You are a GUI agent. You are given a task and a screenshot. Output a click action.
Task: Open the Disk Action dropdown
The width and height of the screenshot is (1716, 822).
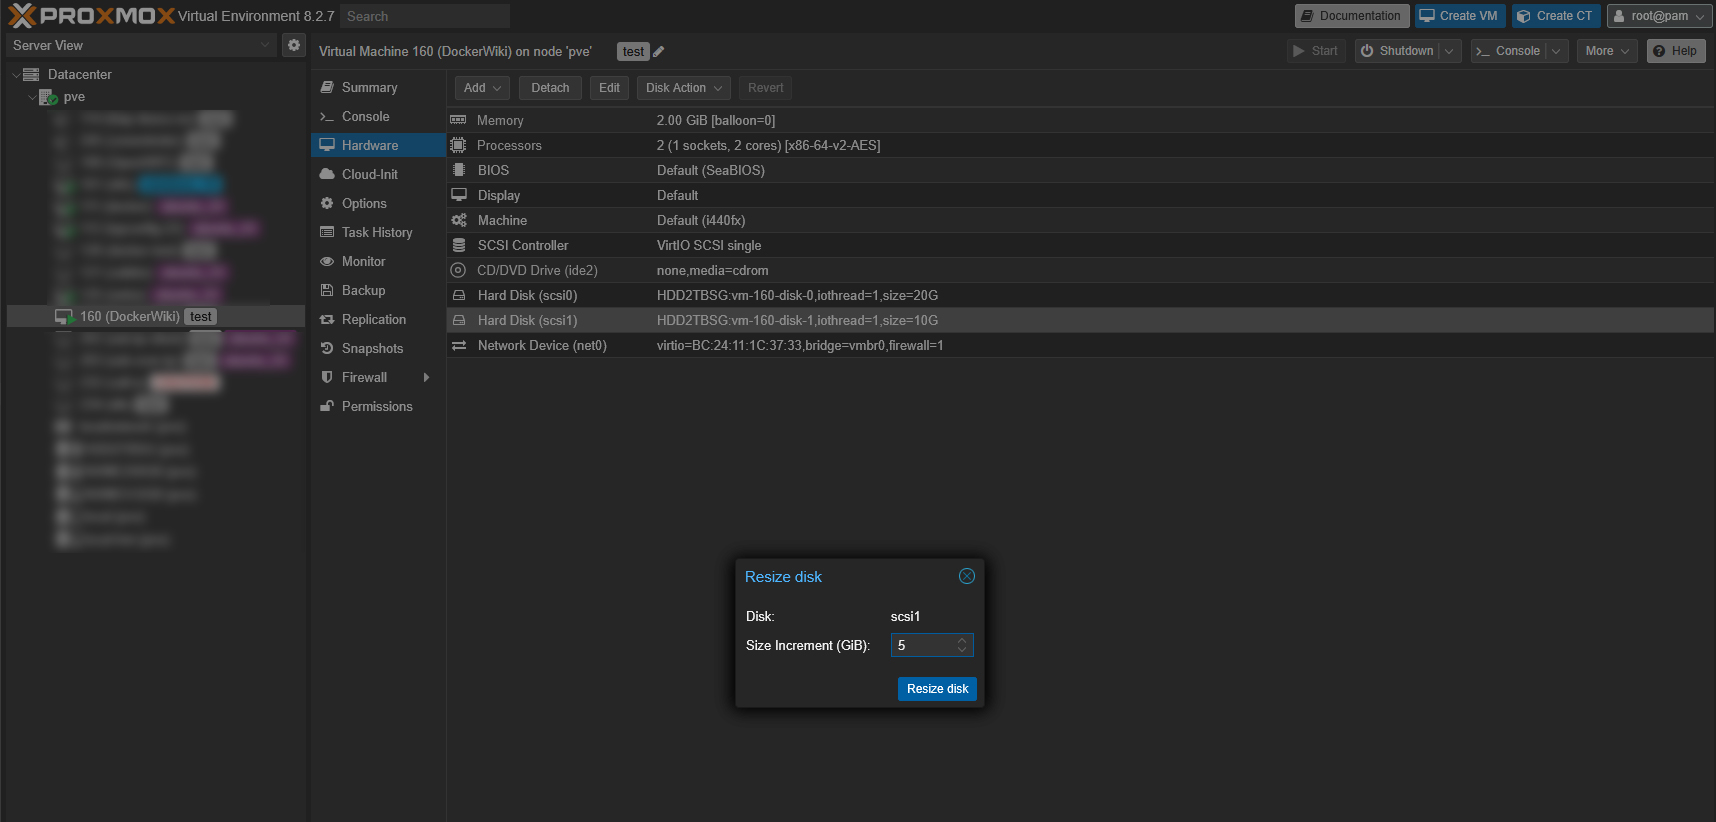pos(683,88)
